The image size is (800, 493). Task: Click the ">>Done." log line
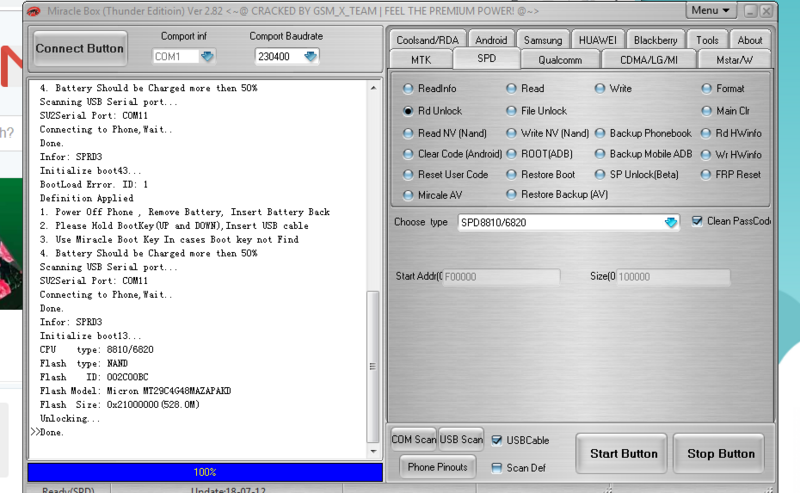[47, 432]
